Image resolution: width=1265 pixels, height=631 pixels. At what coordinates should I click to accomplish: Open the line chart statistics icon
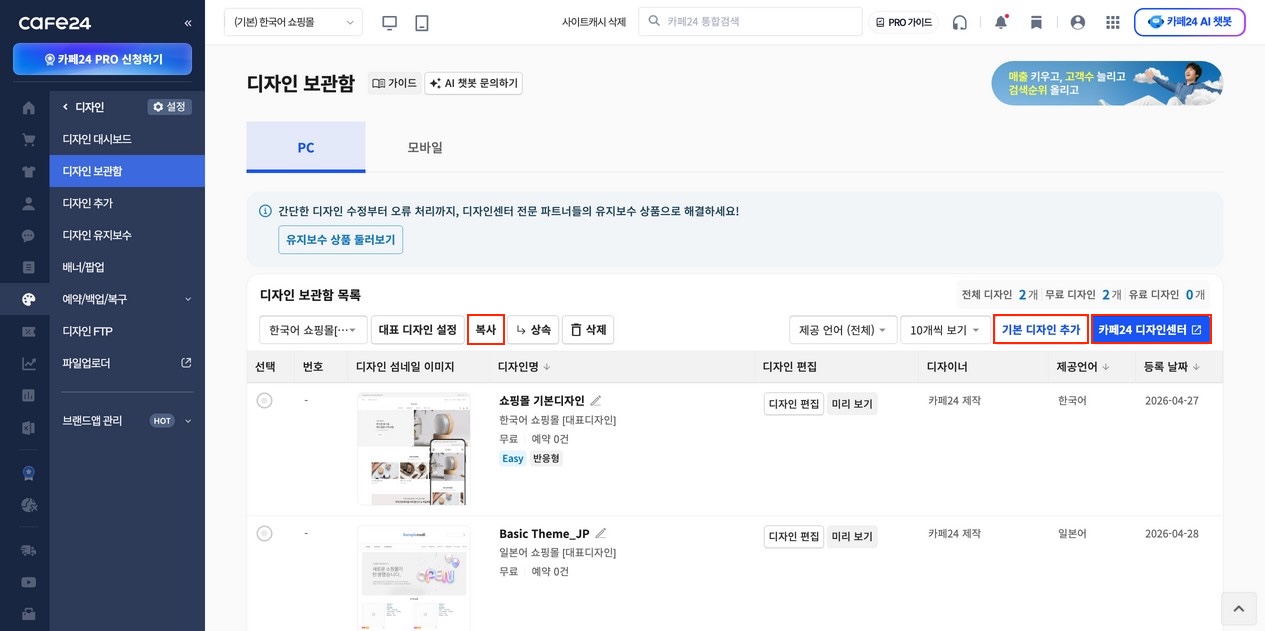tap(28, 363)
